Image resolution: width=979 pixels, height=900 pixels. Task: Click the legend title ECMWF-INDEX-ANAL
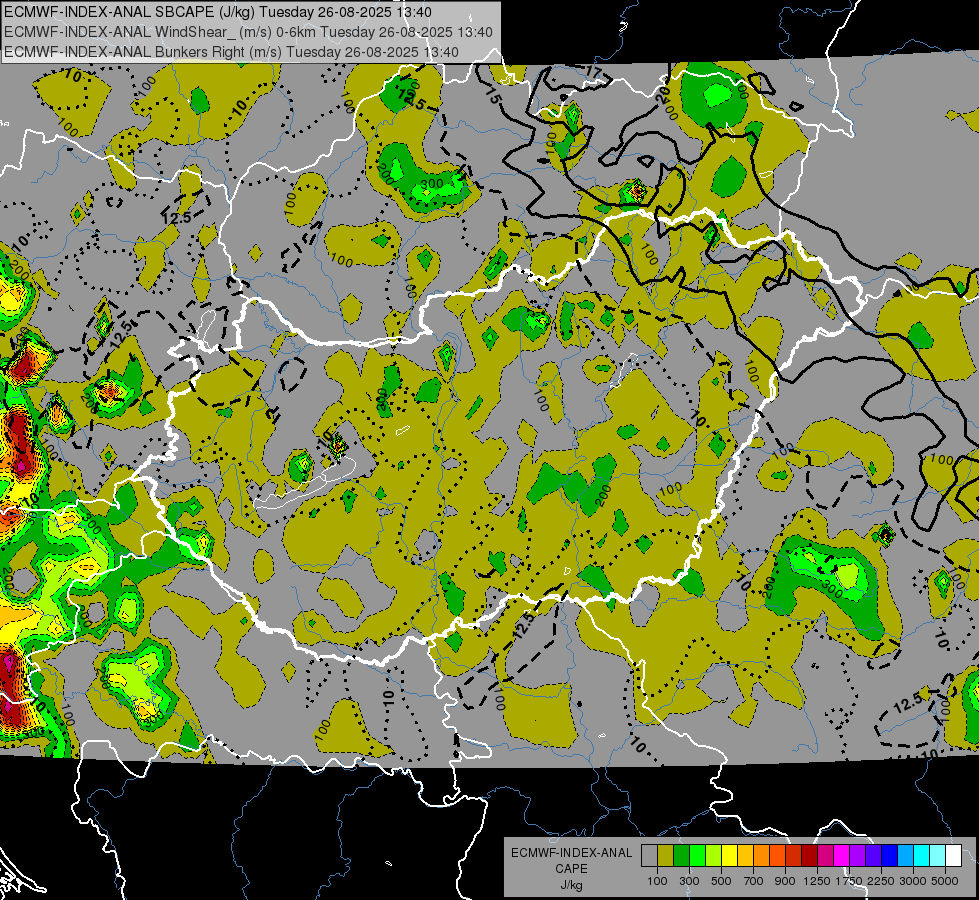point(572,853)
